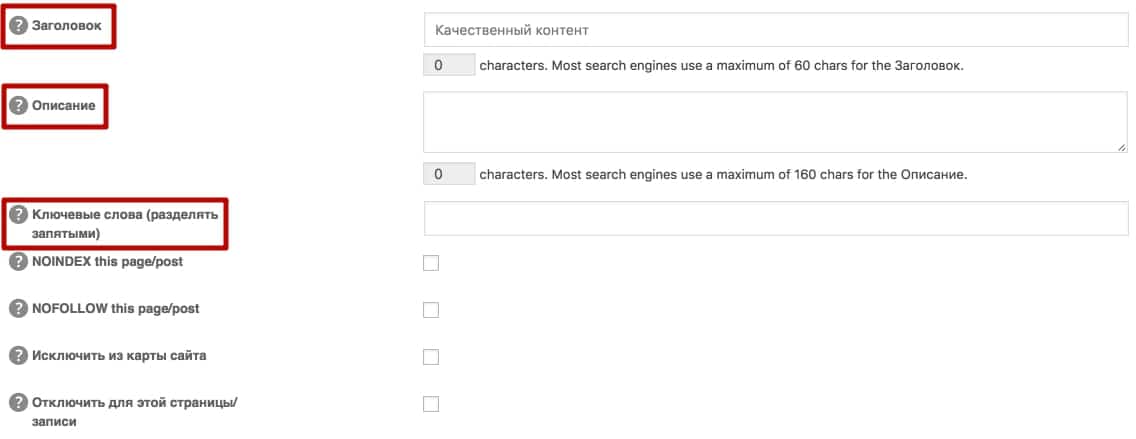Show help for Исключить из карты сайта

point(18,356)
